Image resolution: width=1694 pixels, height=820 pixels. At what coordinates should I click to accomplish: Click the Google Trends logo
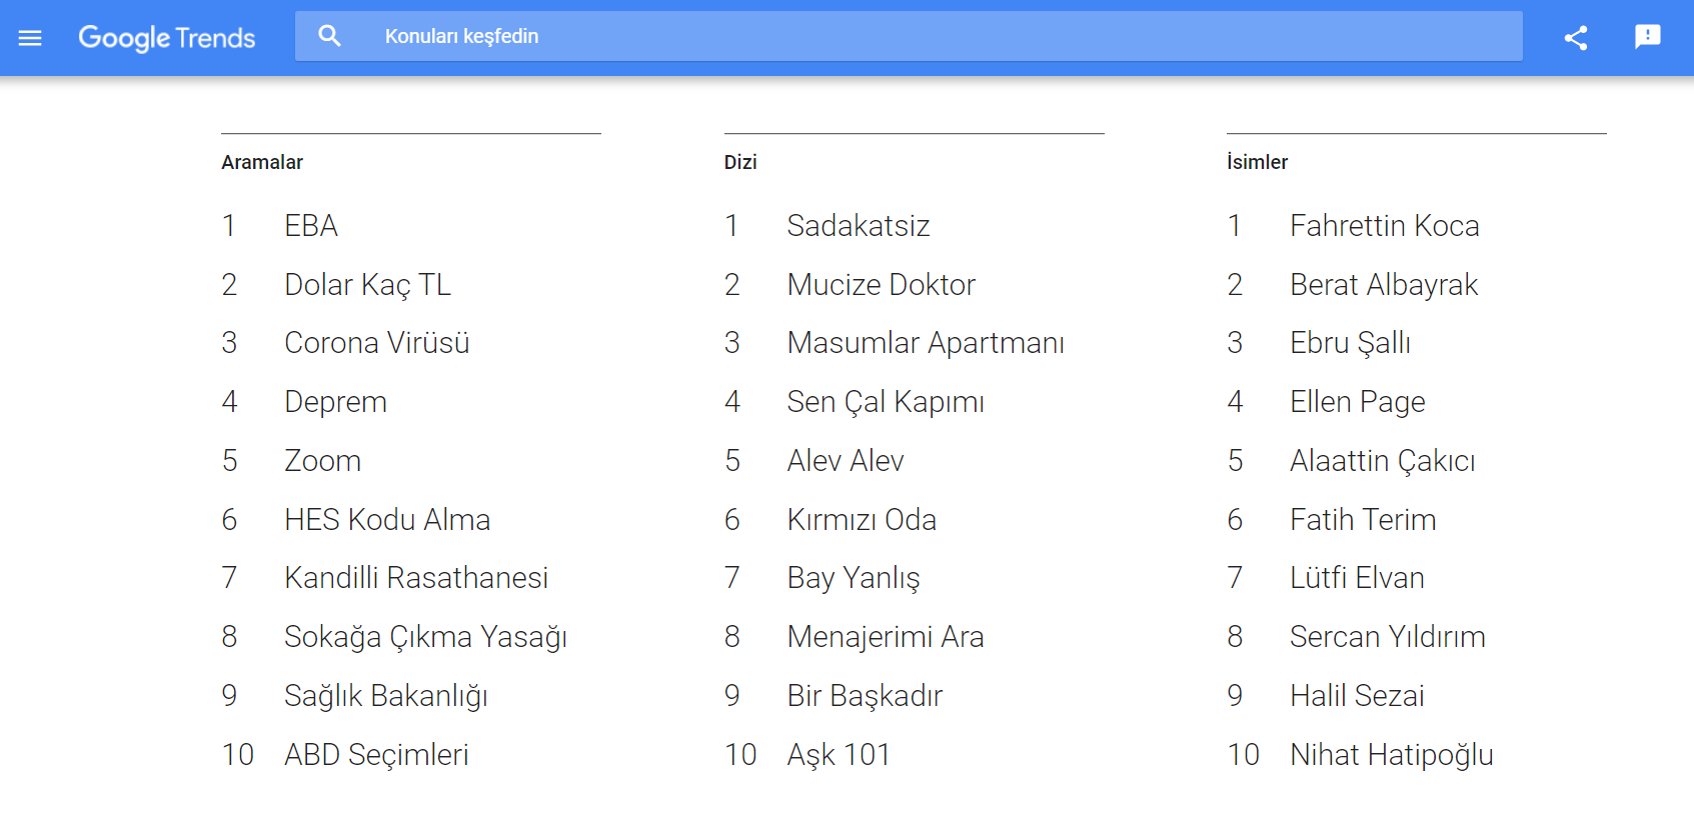[167, 38]
